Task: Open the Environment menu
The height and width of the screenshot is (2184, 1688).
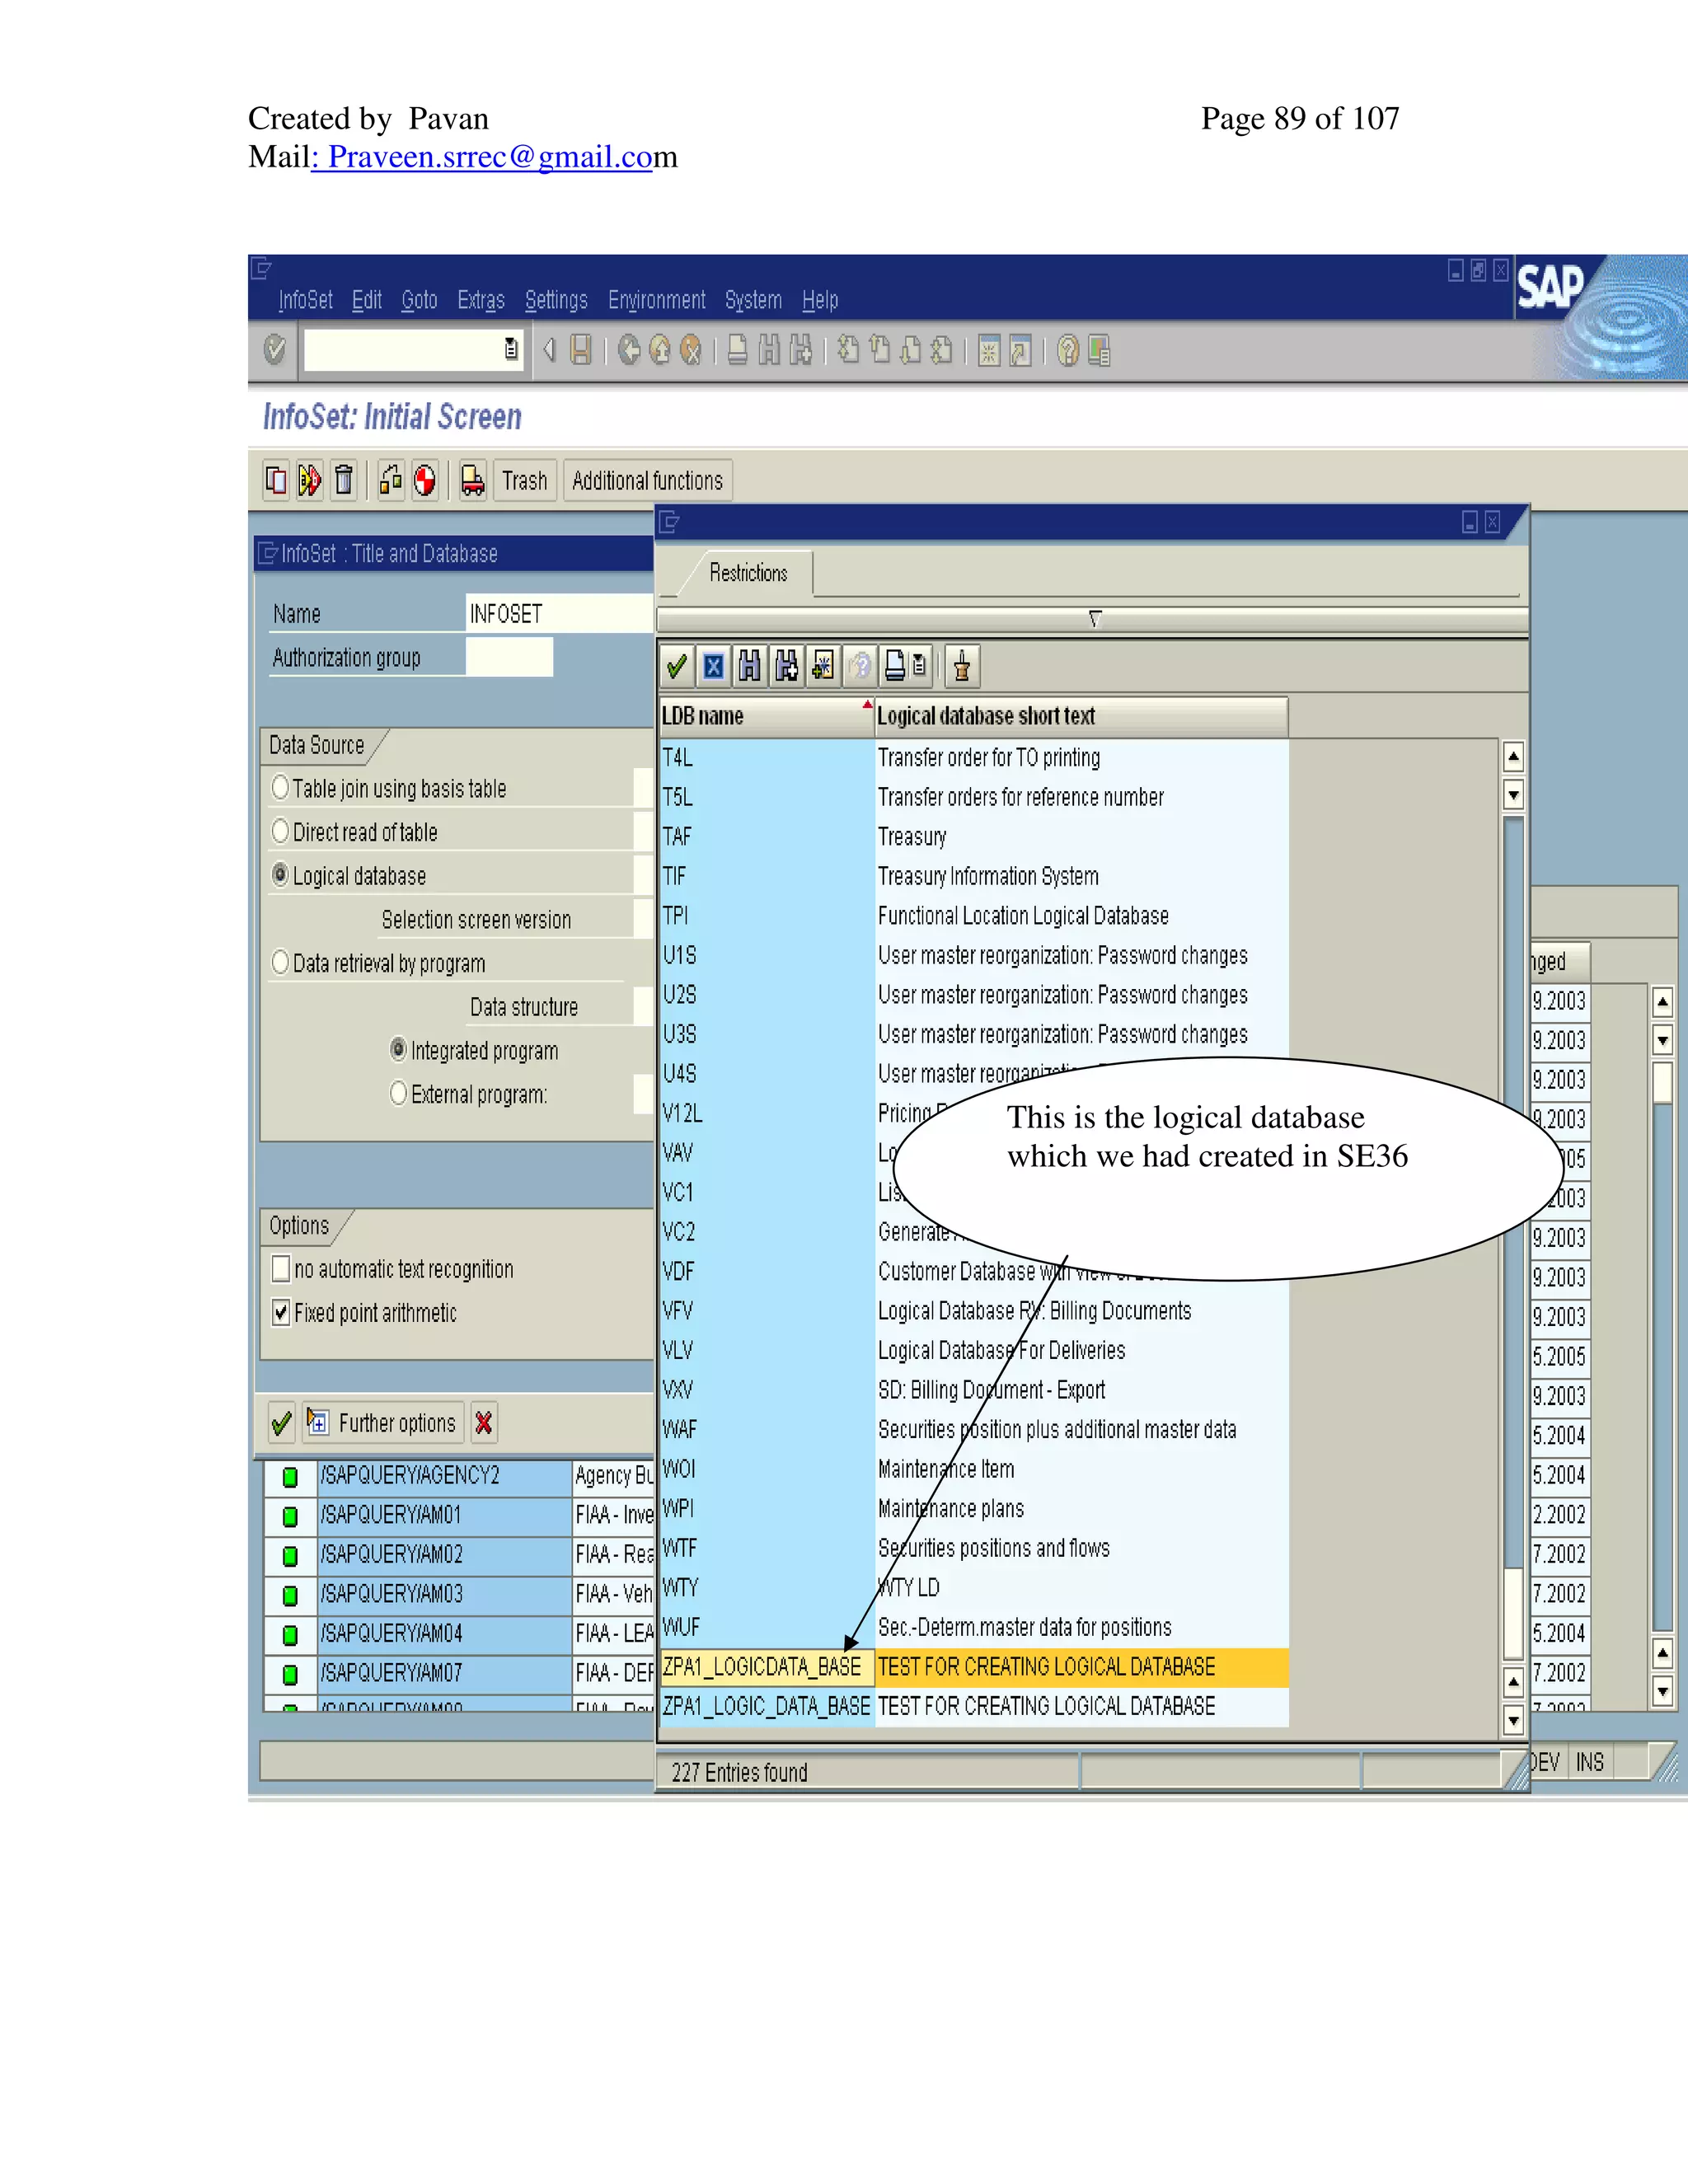Action: click(x=657, y=300)
